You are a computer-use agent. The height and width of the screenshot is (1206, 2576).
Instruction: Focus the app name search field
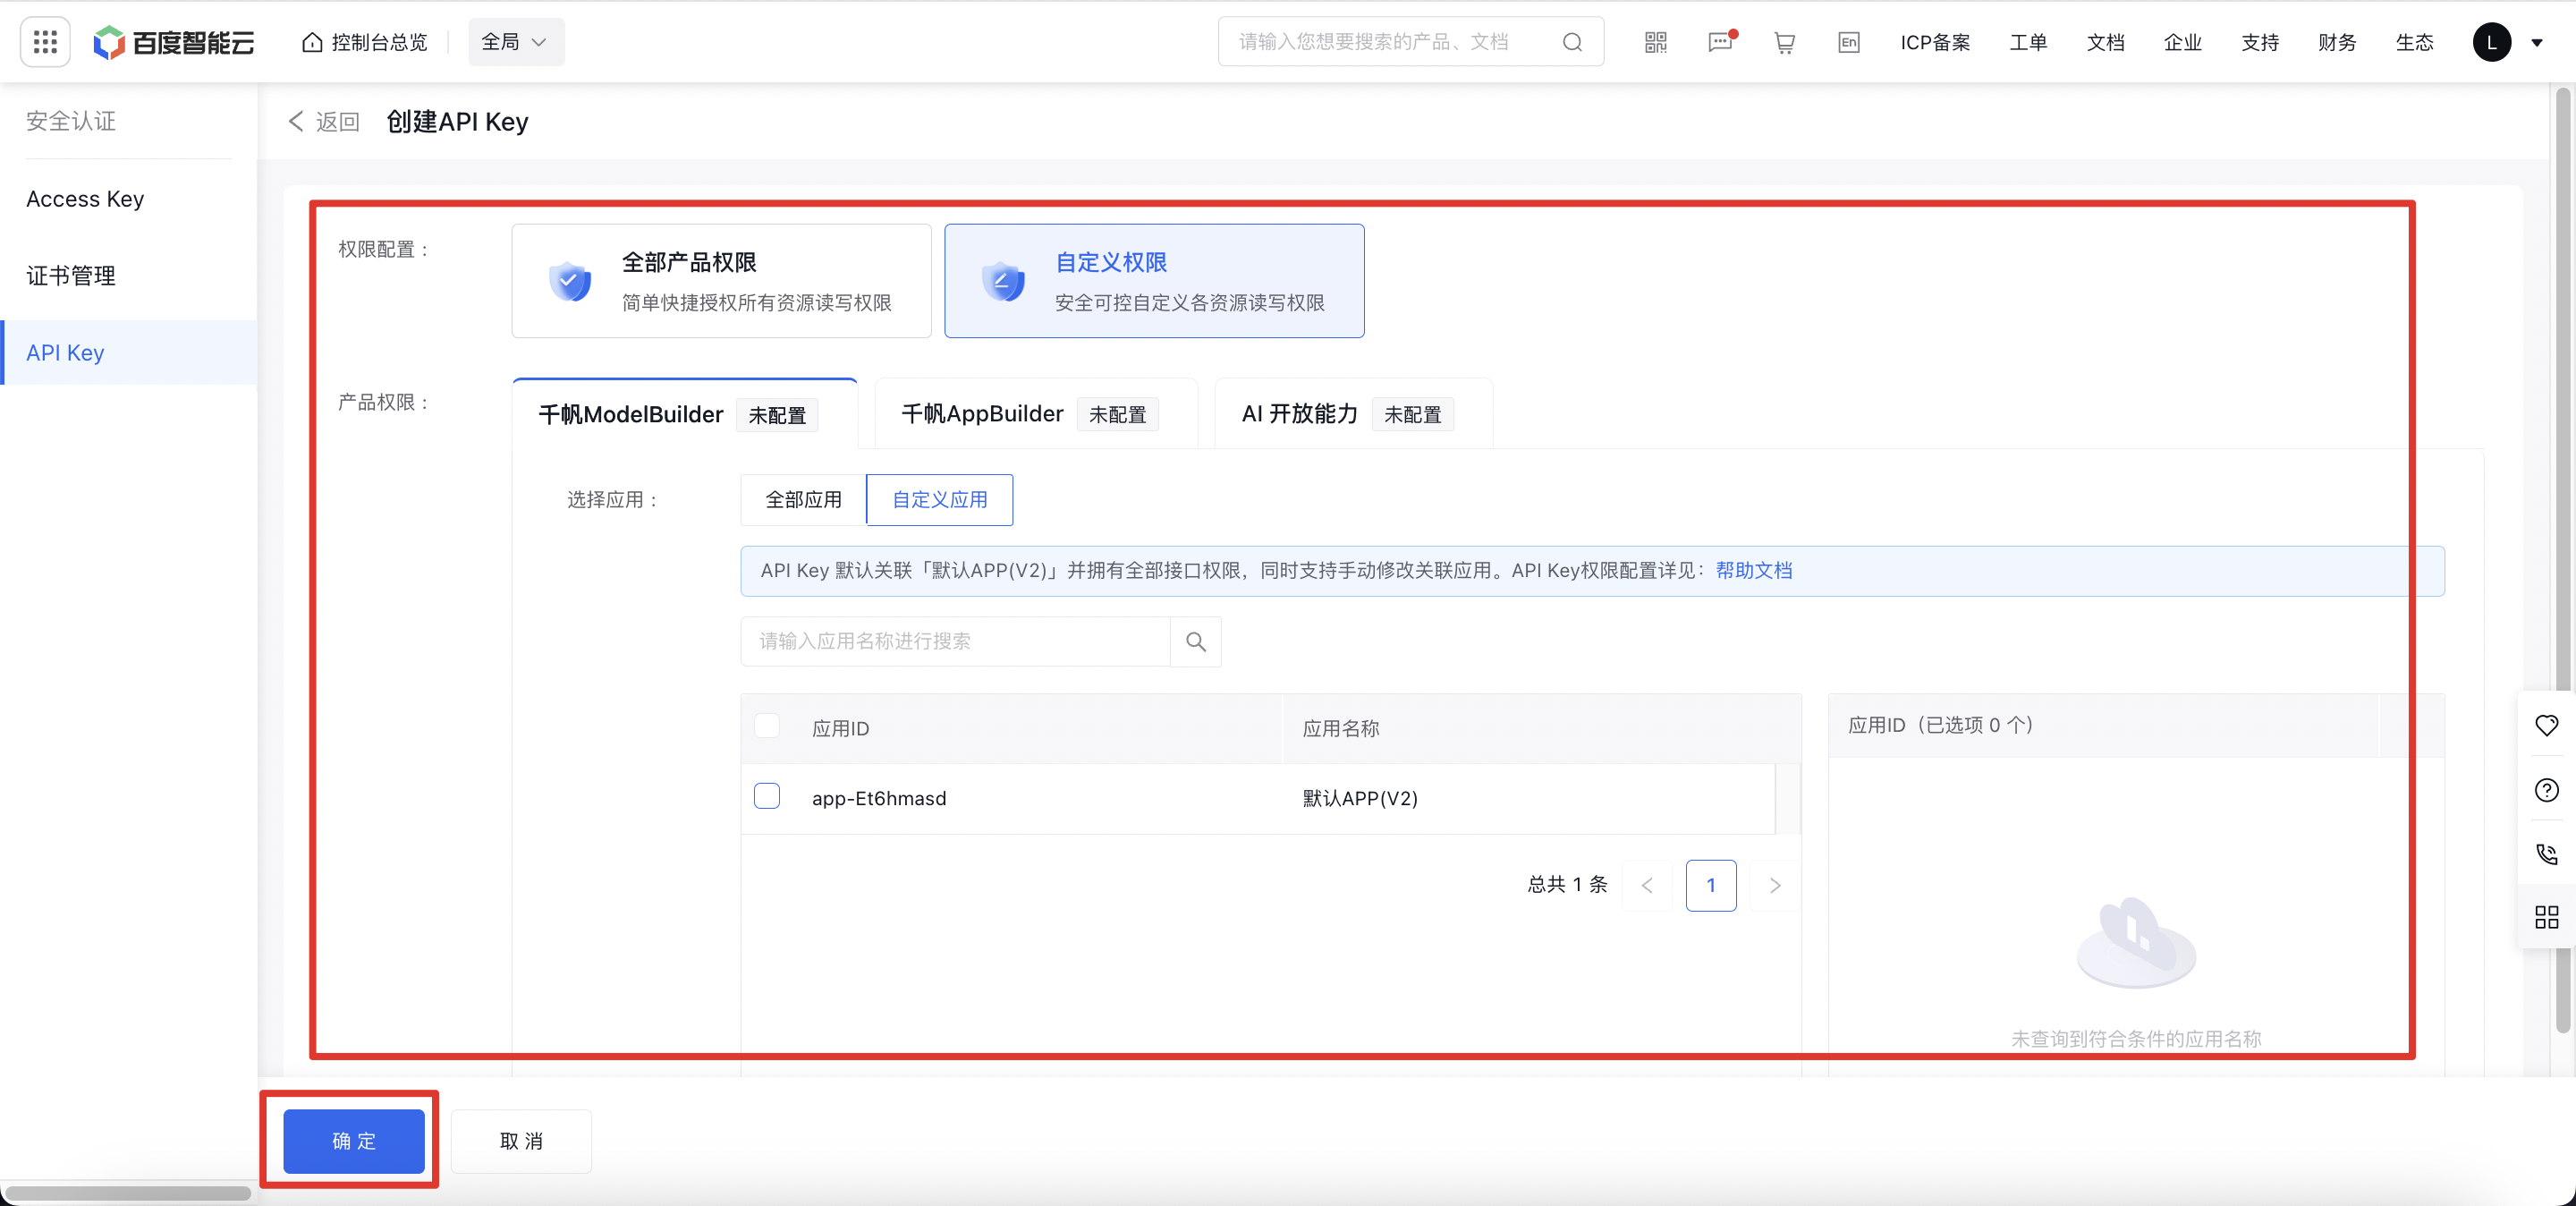pos(955,642)
